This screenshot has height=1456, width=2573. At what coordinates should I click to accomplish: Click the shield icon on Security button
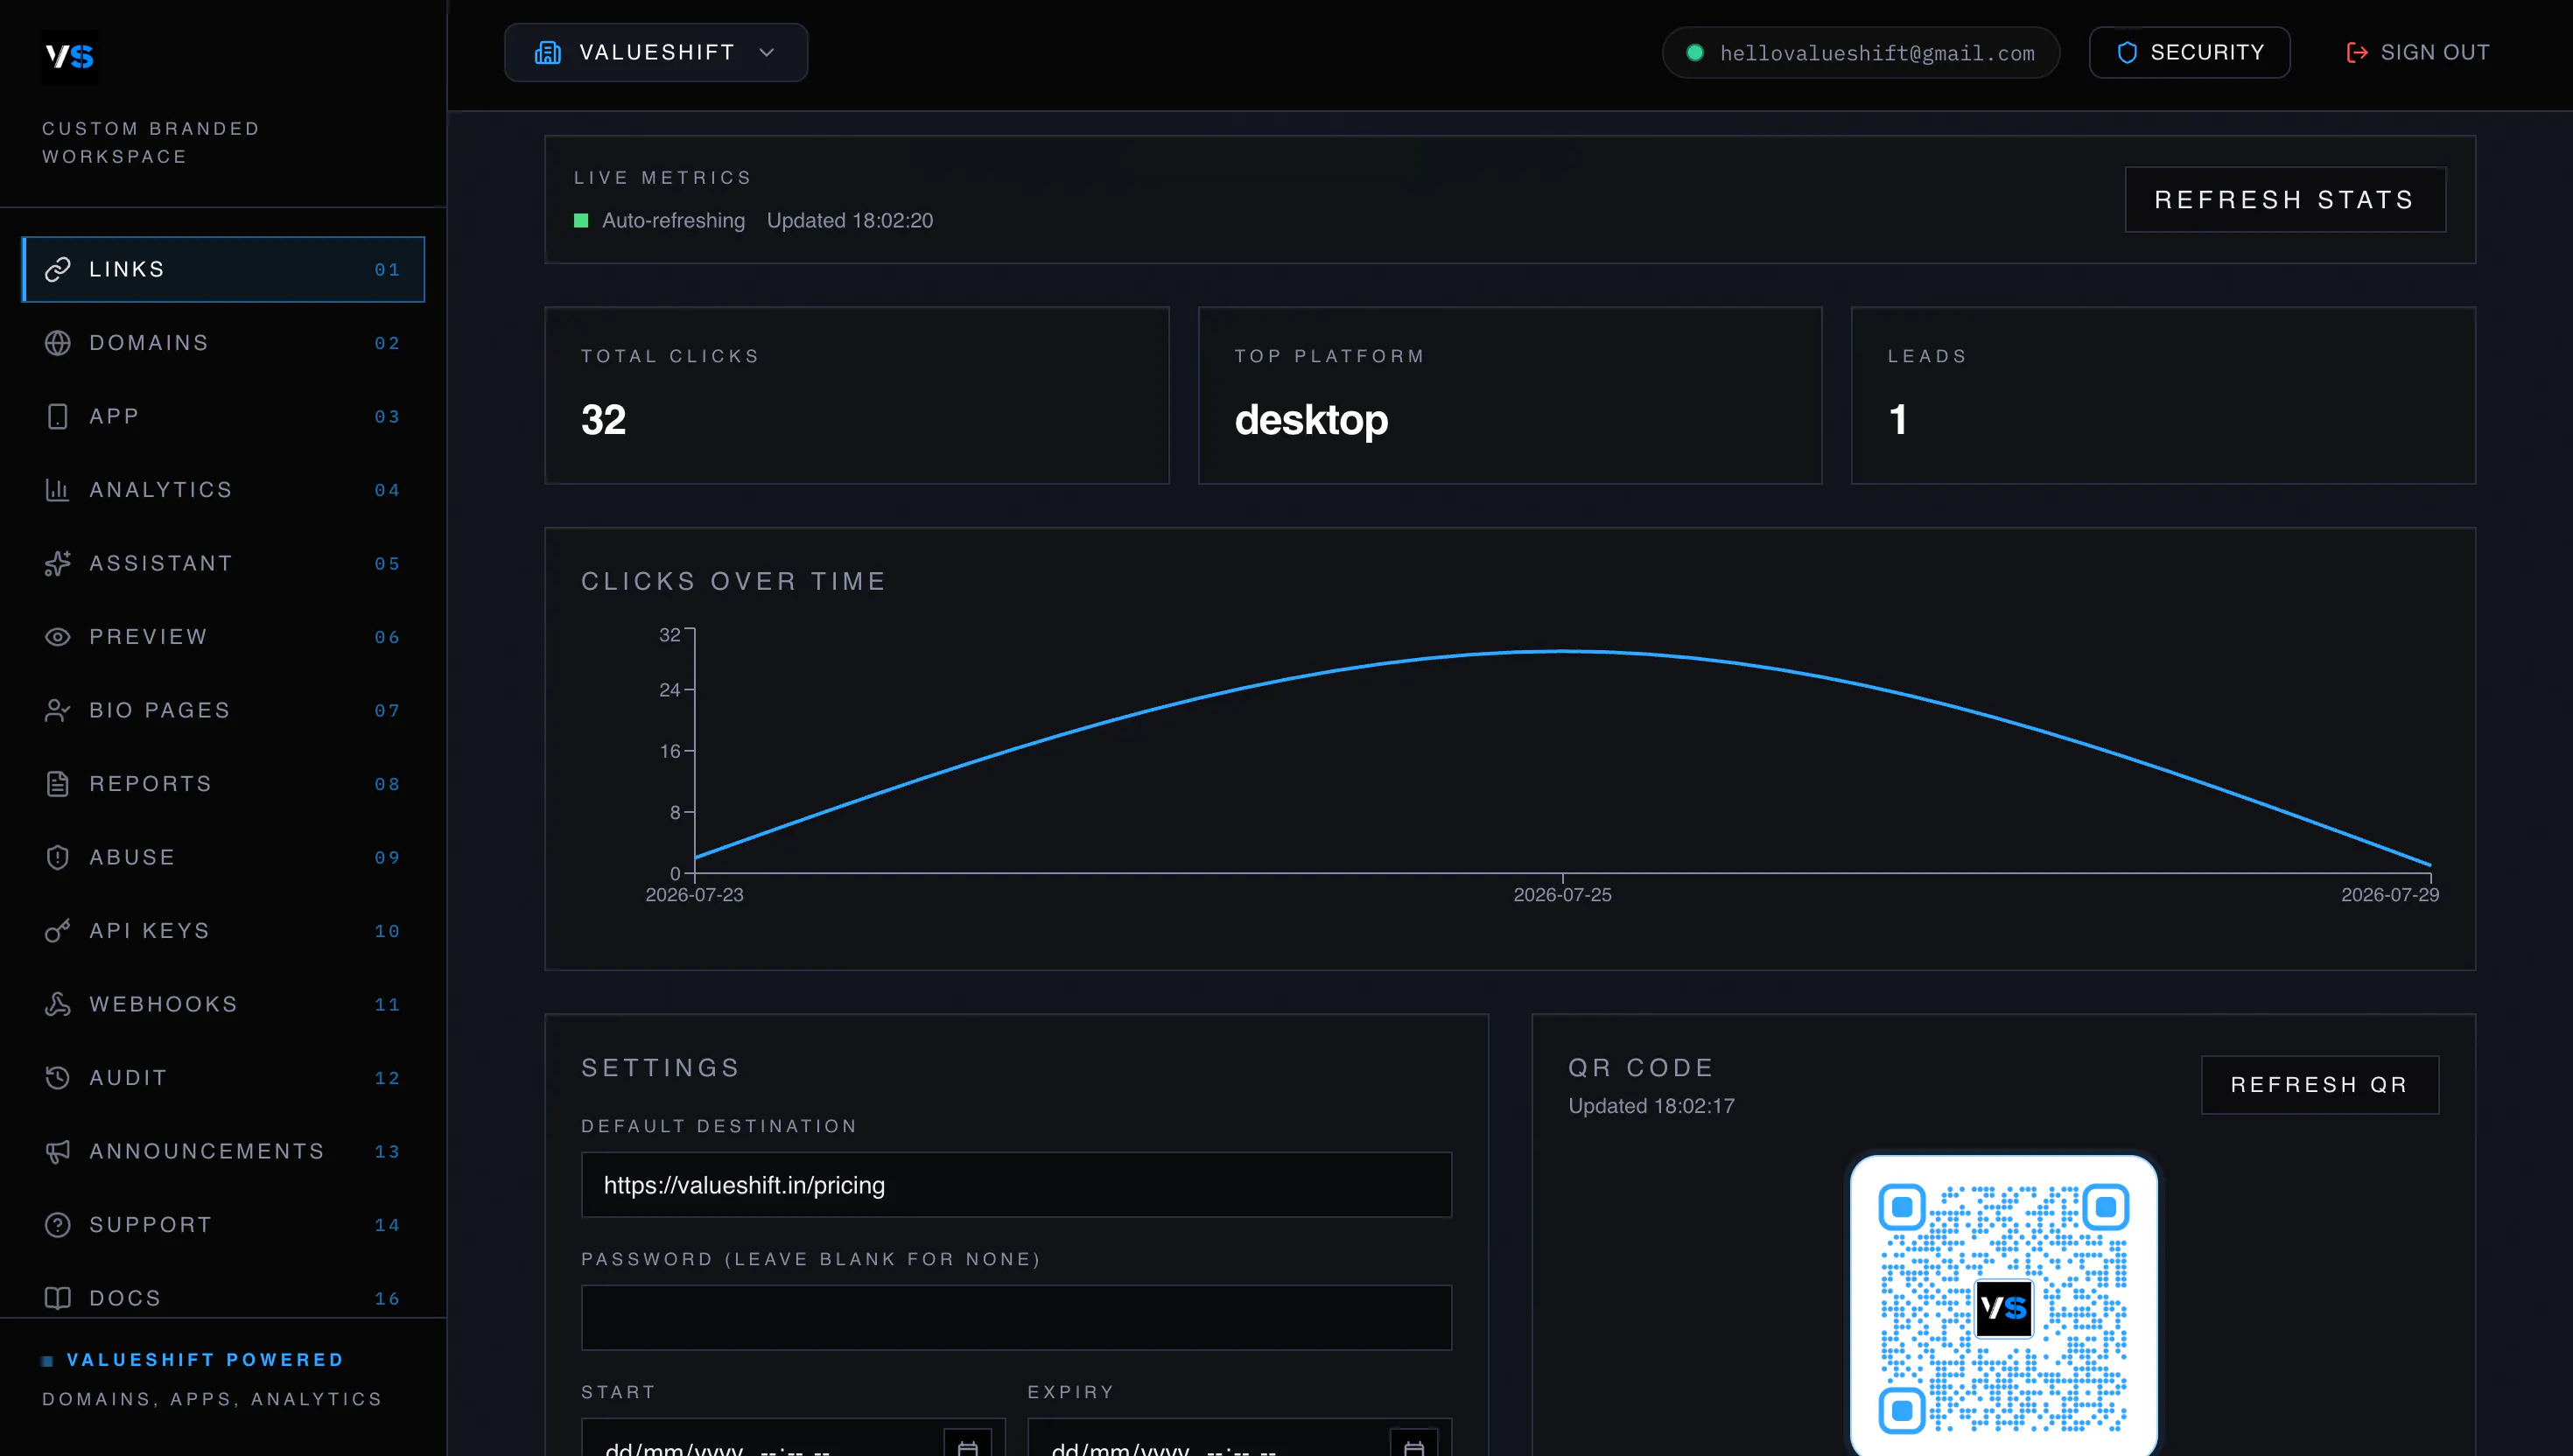2127,52
